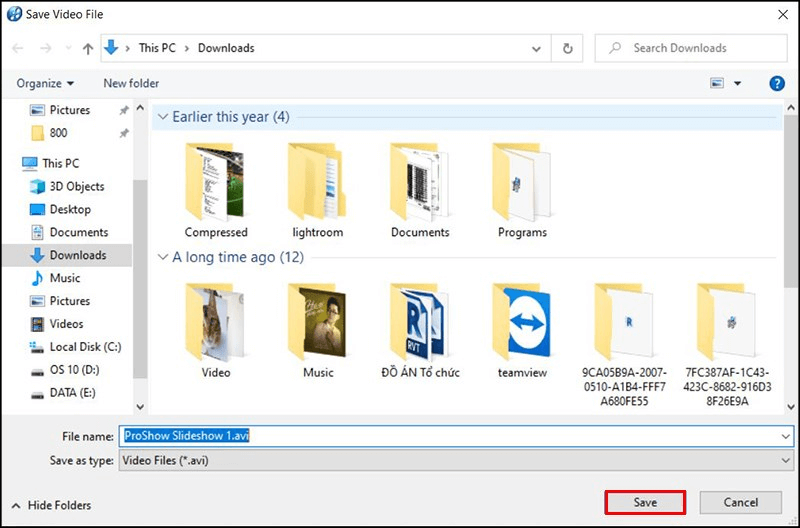Open the Help question mark icon
Viewport: 800px width, 528px height.
pyautogui.click(x=776, y=84)
